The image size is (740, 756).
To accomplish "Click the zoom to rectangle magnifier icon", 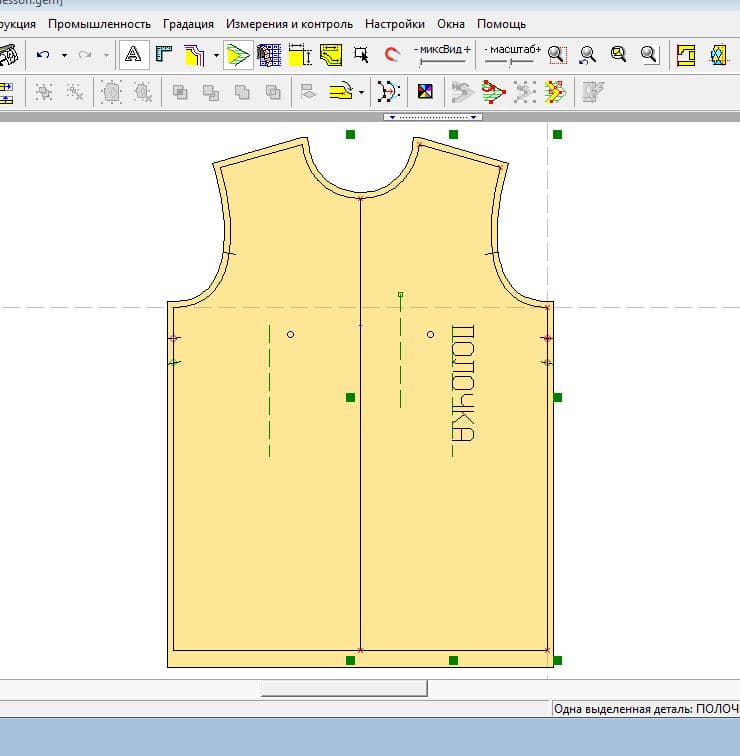I will [557, 54].
